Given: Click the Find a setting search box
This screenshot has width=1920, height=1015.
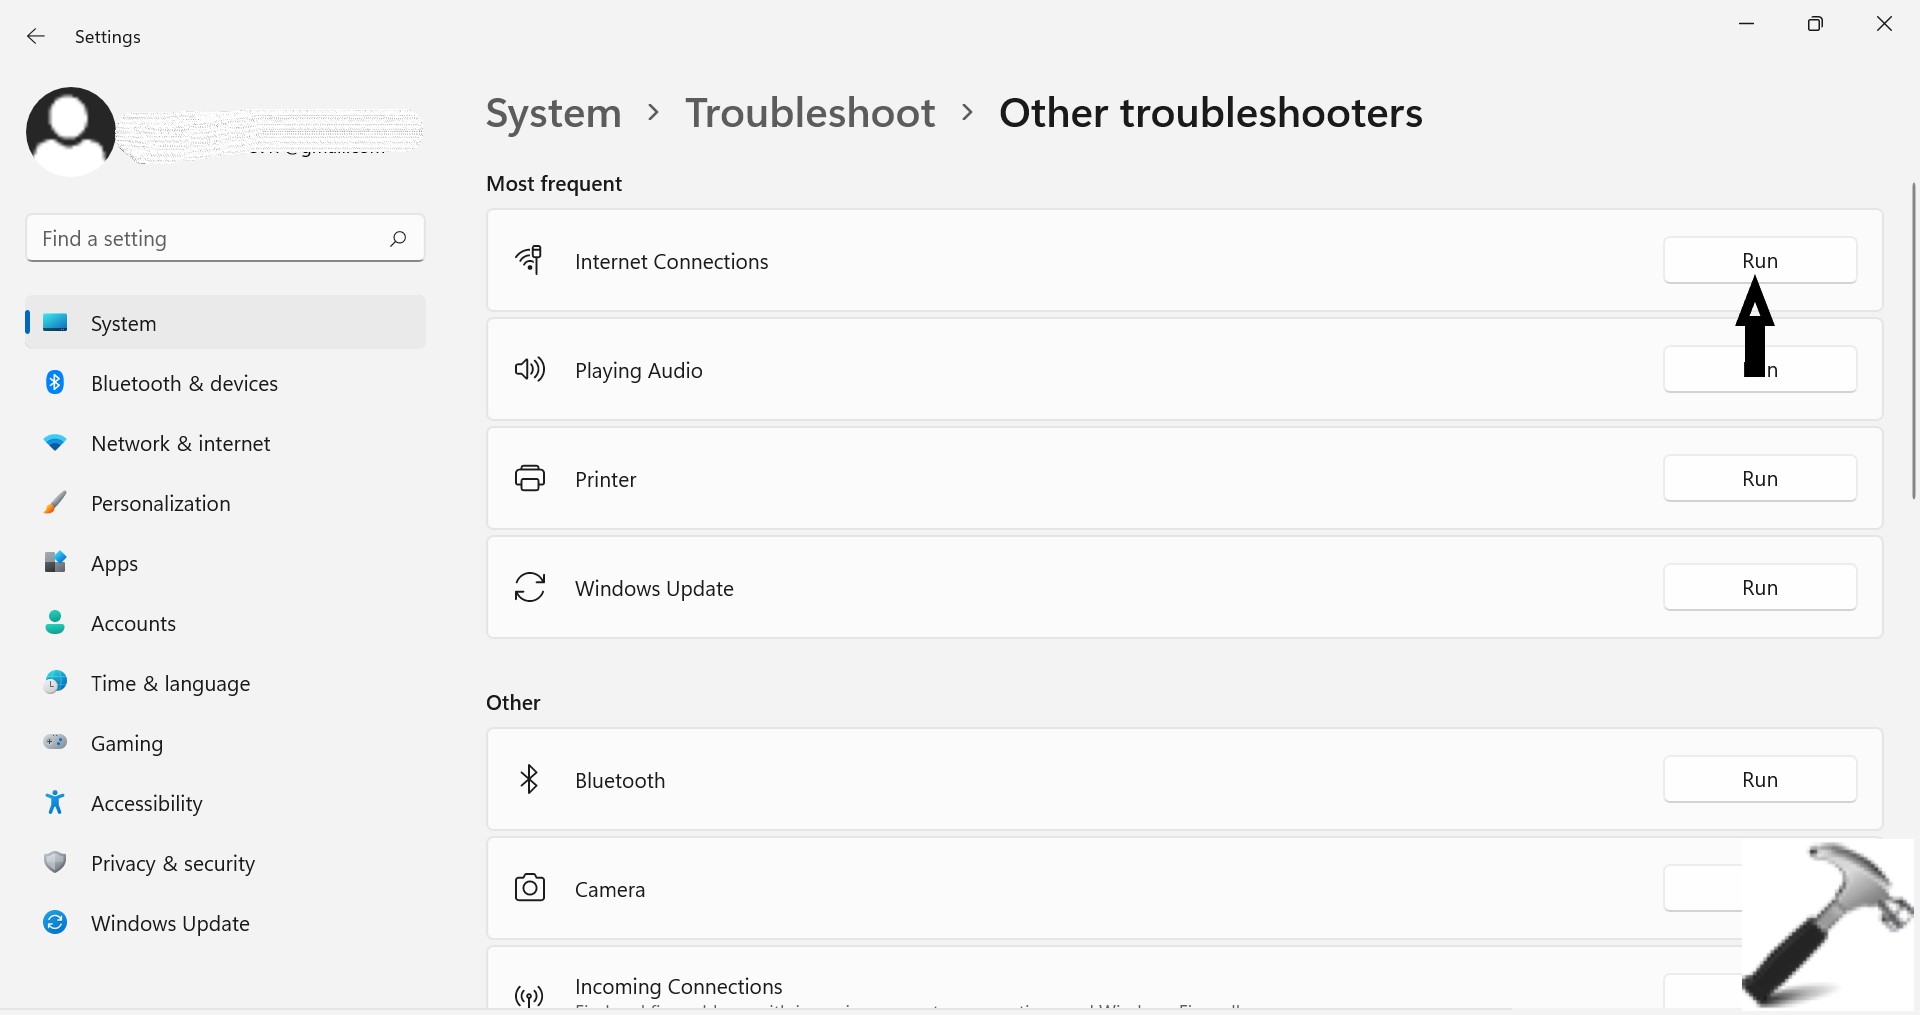Looking at the screenshot, I should point(210,239).
